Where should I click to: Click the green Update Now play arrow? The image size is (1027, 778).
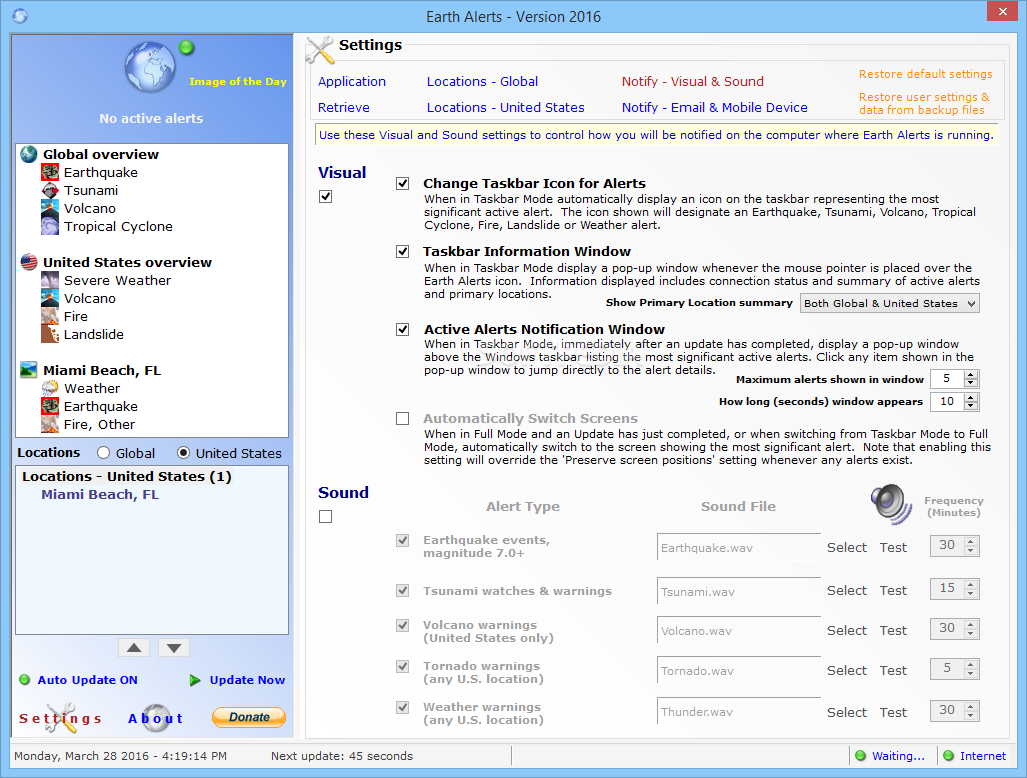point(195,680)
